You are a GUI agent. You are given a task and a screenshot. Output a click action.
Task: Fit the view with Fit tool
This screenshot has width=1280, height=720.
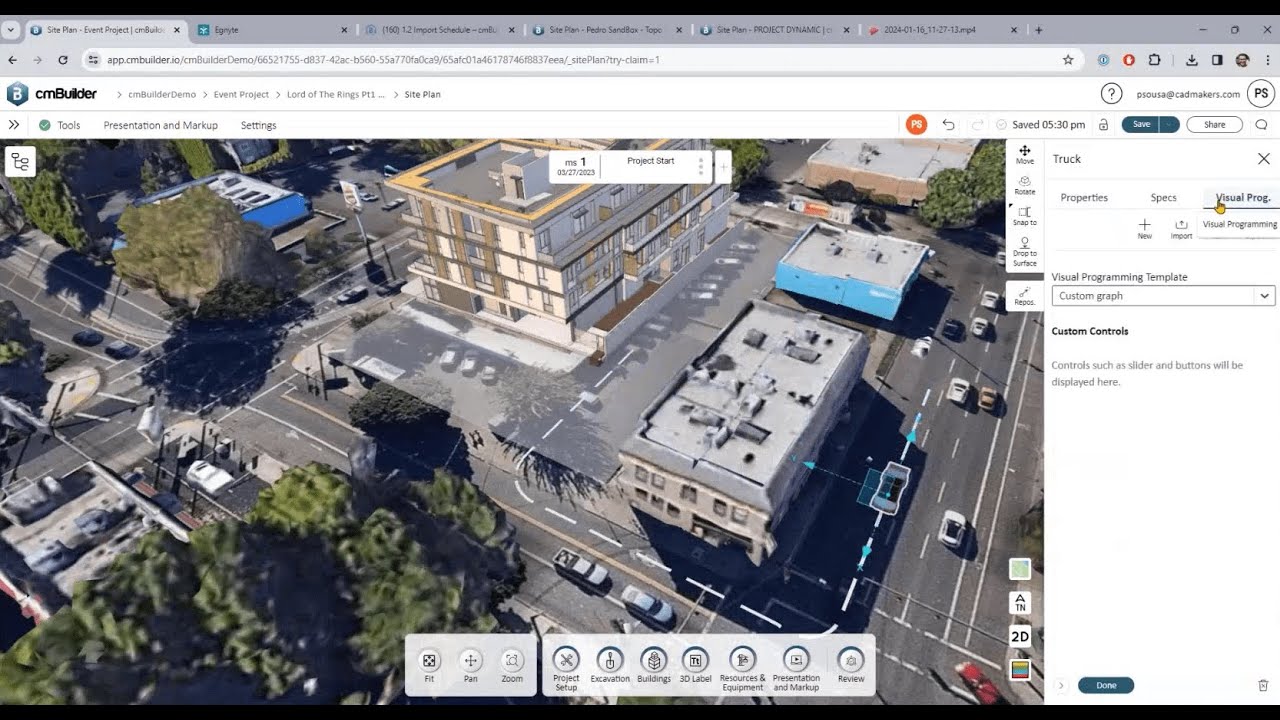(x=429, y=666)
